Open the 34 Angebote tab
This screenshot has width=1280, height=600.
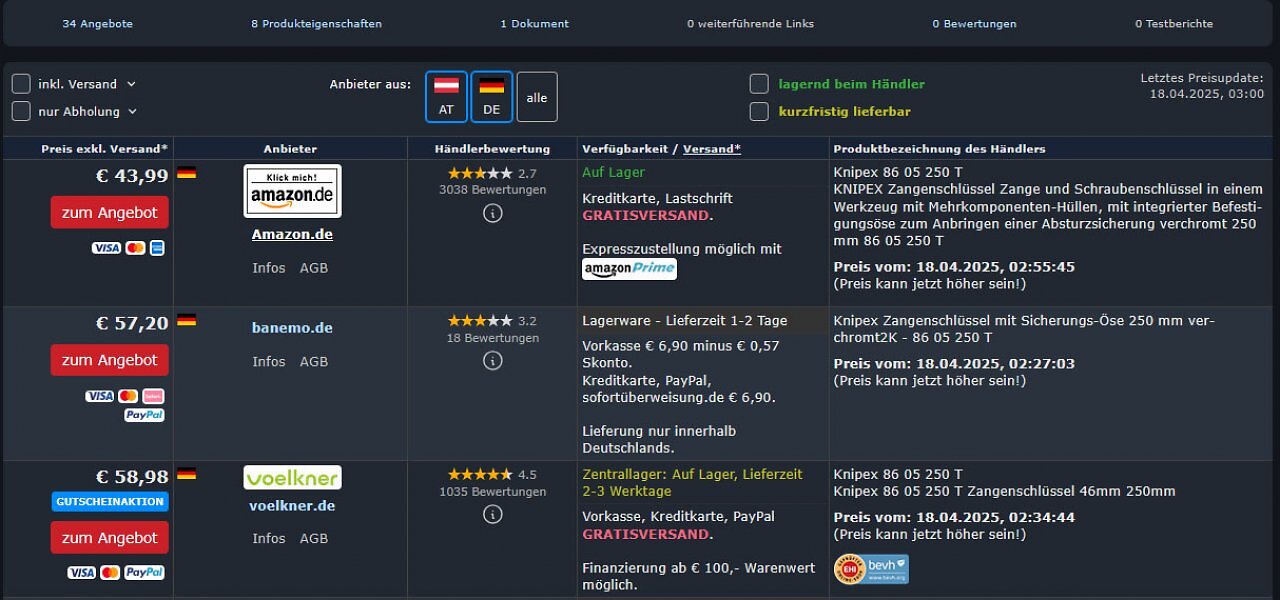coord(97,24)
